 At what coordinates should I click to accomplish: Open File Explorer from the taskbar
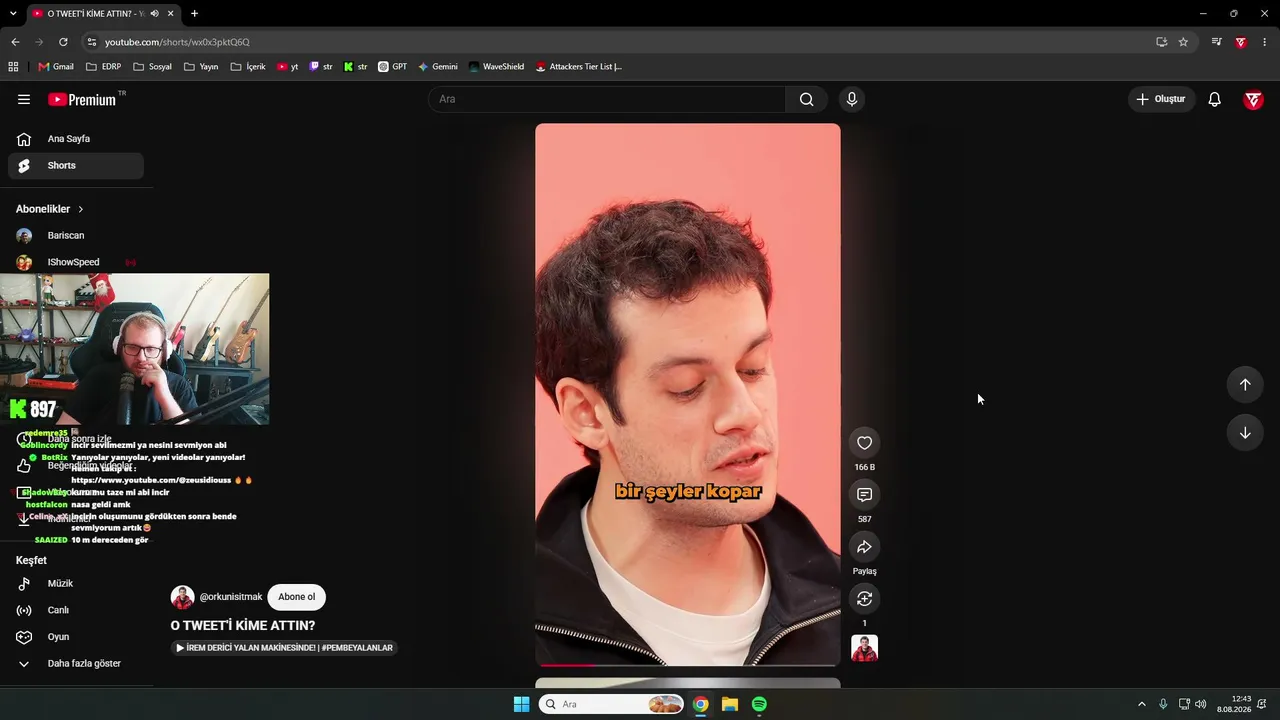[730, 704]
